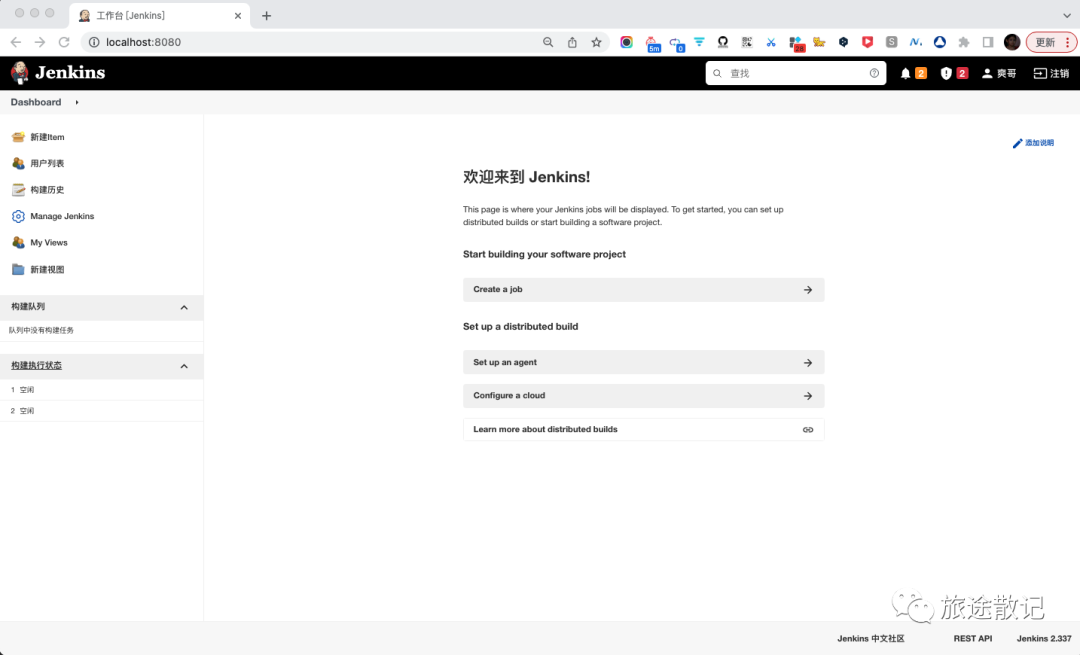Click the browser back arrow
The image size is (1080, 655).
[x=16, y=42]
